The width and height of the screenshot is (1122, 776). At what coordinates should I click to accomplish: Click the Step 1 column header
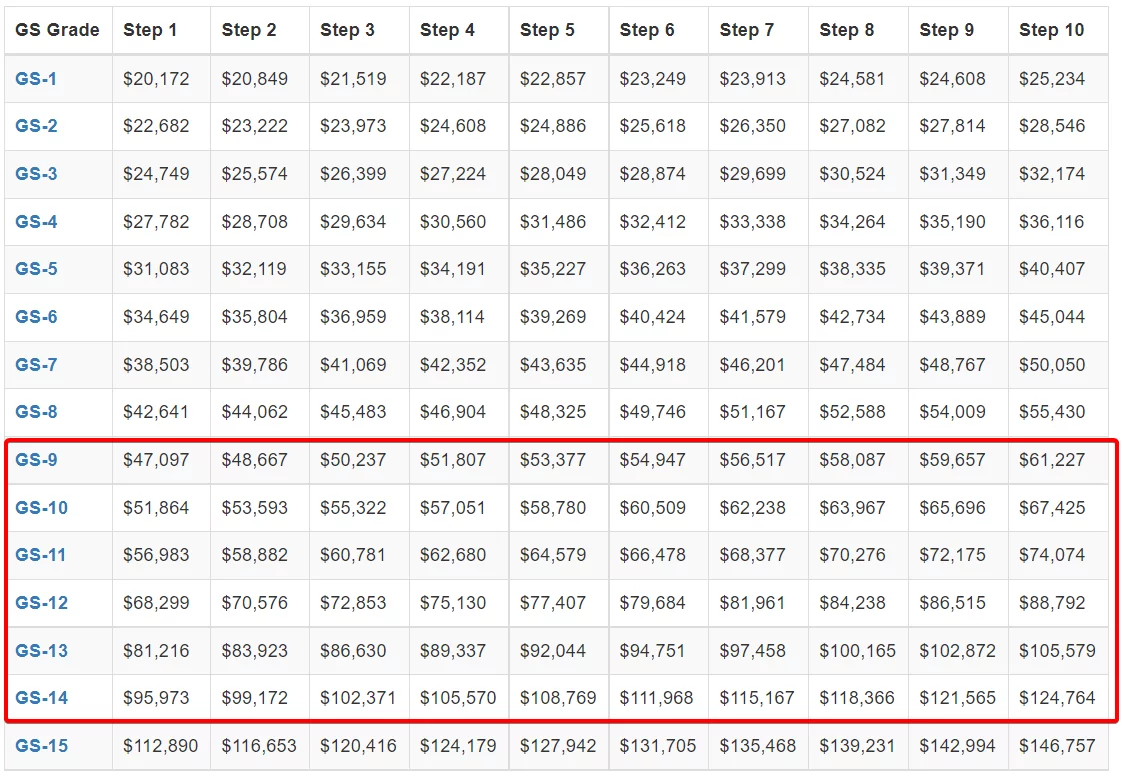click(x=150, y=30)
